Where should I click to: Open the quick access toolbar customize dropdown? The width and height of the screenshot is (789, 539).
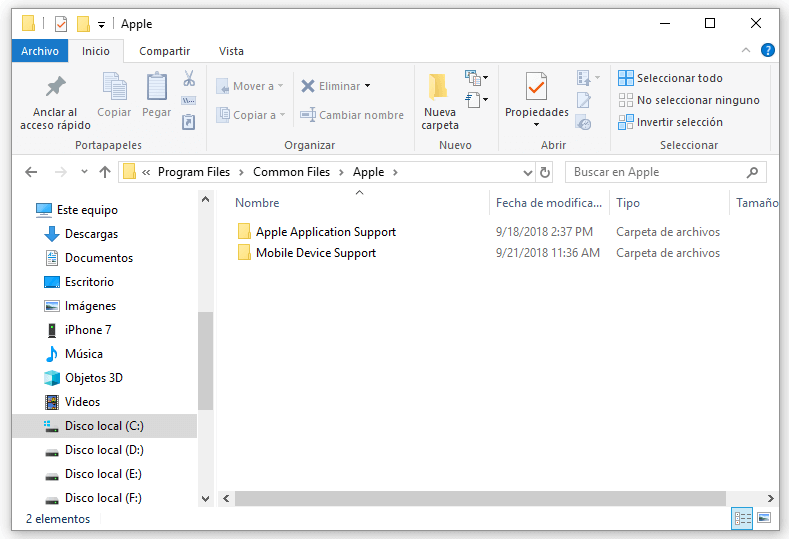pyautogui.click(x=101, y=24)
